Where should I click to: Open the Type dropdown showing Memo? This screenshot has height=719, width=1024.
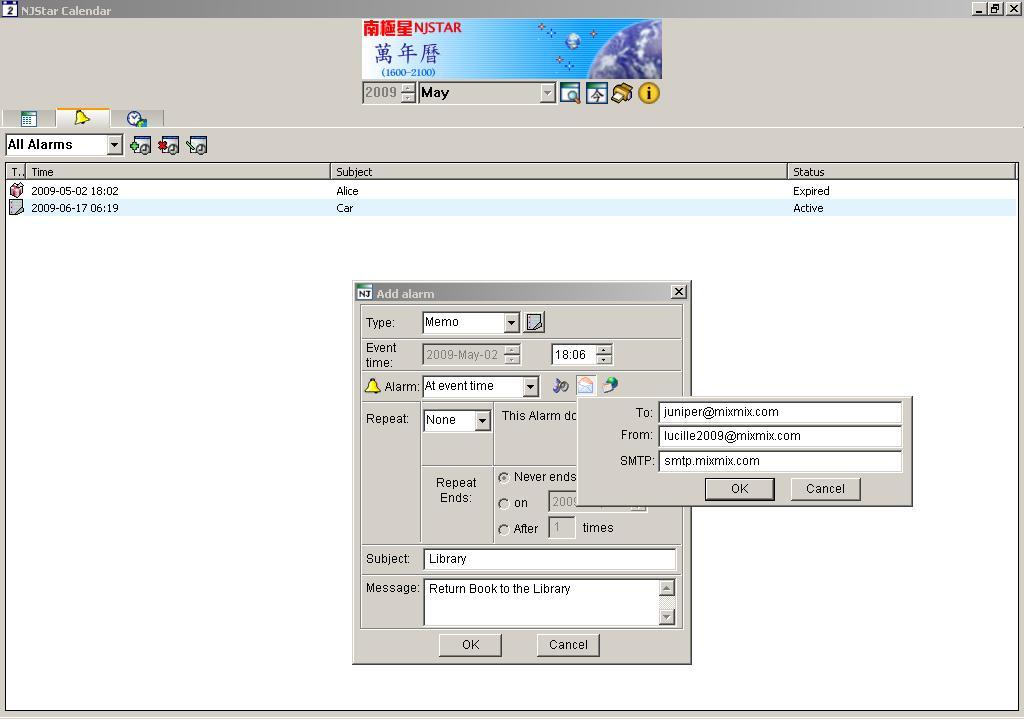511,322
